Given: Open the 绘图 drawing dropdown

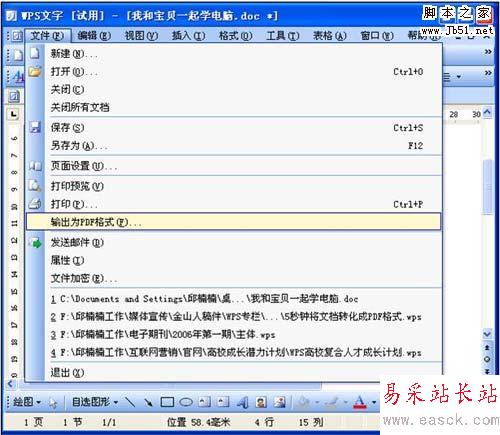Looking at the screenshot, I should [x=27, y=402].
